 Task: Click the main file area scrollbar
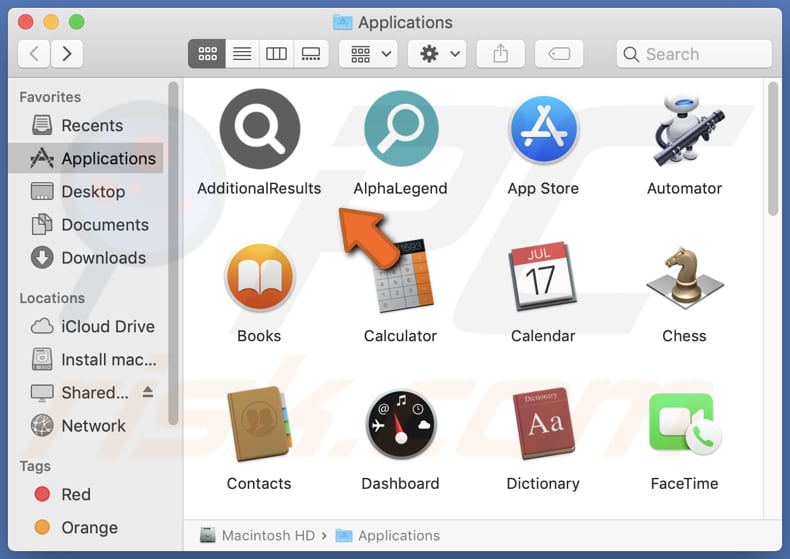(773, 149)
